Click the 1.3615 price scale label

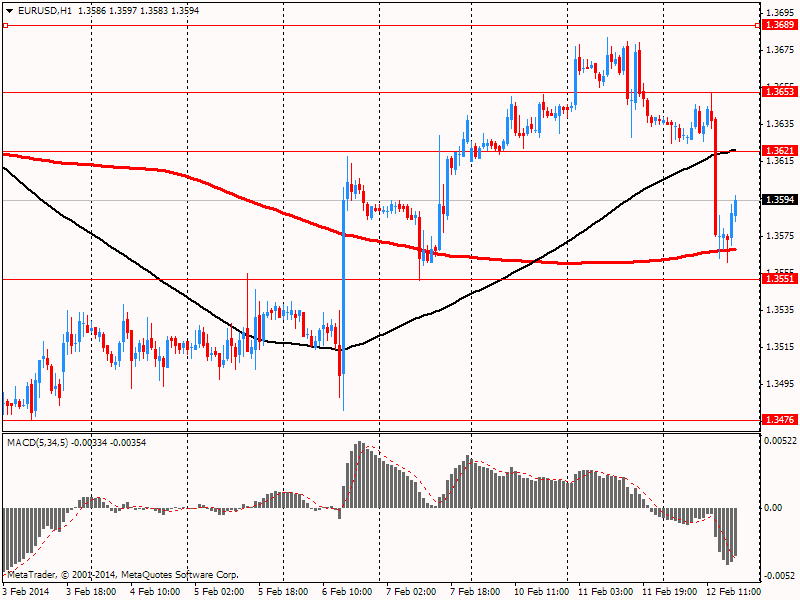pyautogui.click(x=780, y=161)
